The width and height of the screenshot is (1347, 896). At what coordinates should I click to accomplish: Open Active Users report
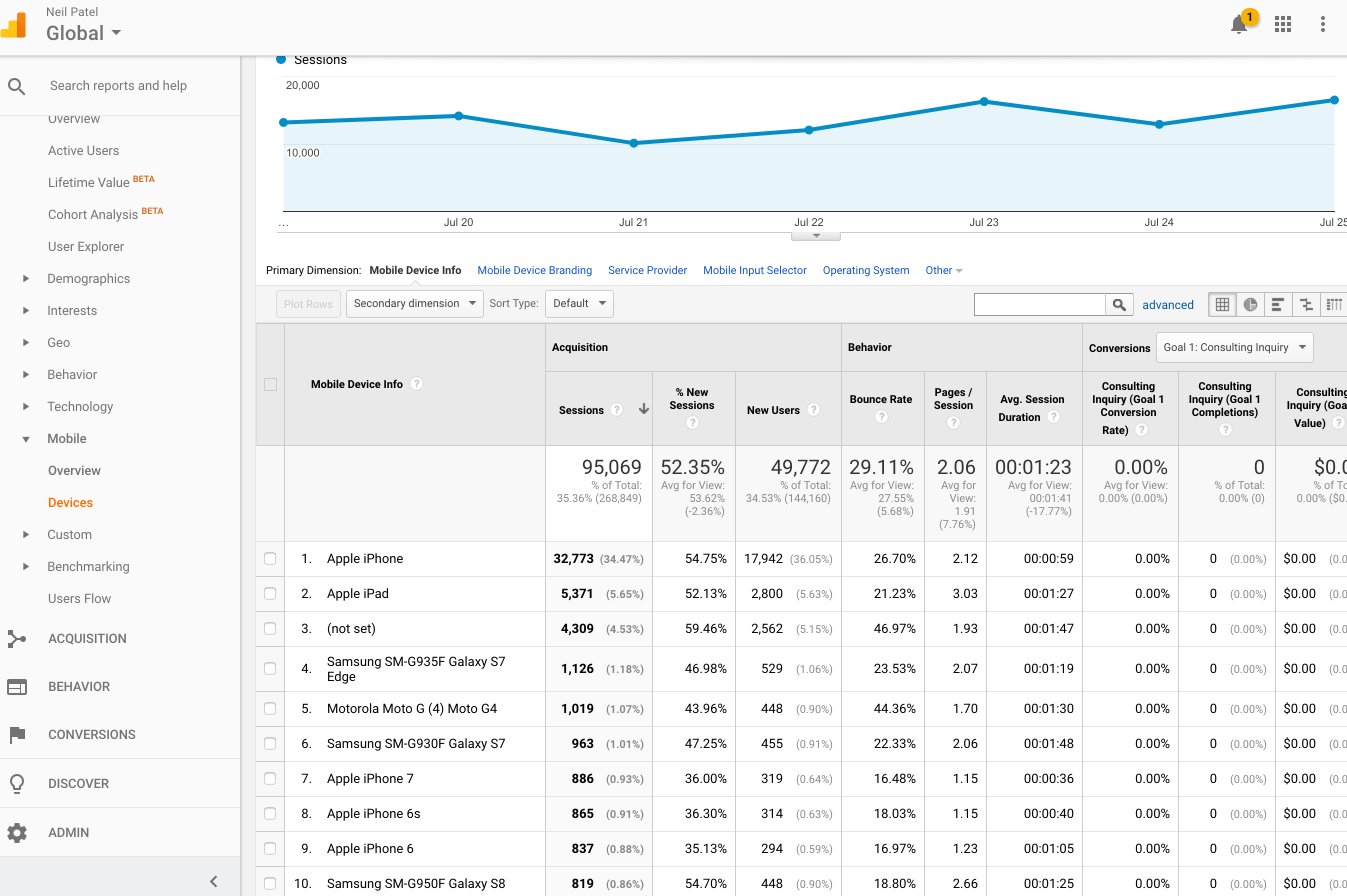(83, 151)
